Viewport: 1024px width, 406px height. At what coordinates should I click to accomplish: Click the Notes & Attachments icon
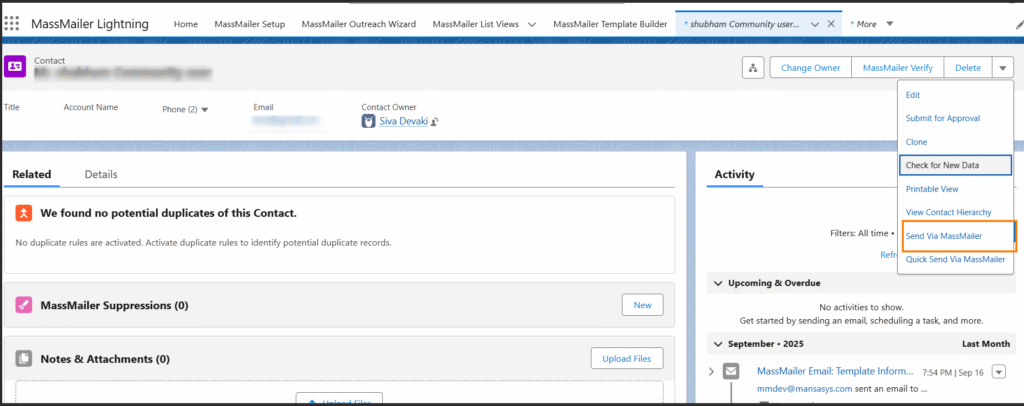[x=24, y=358]
